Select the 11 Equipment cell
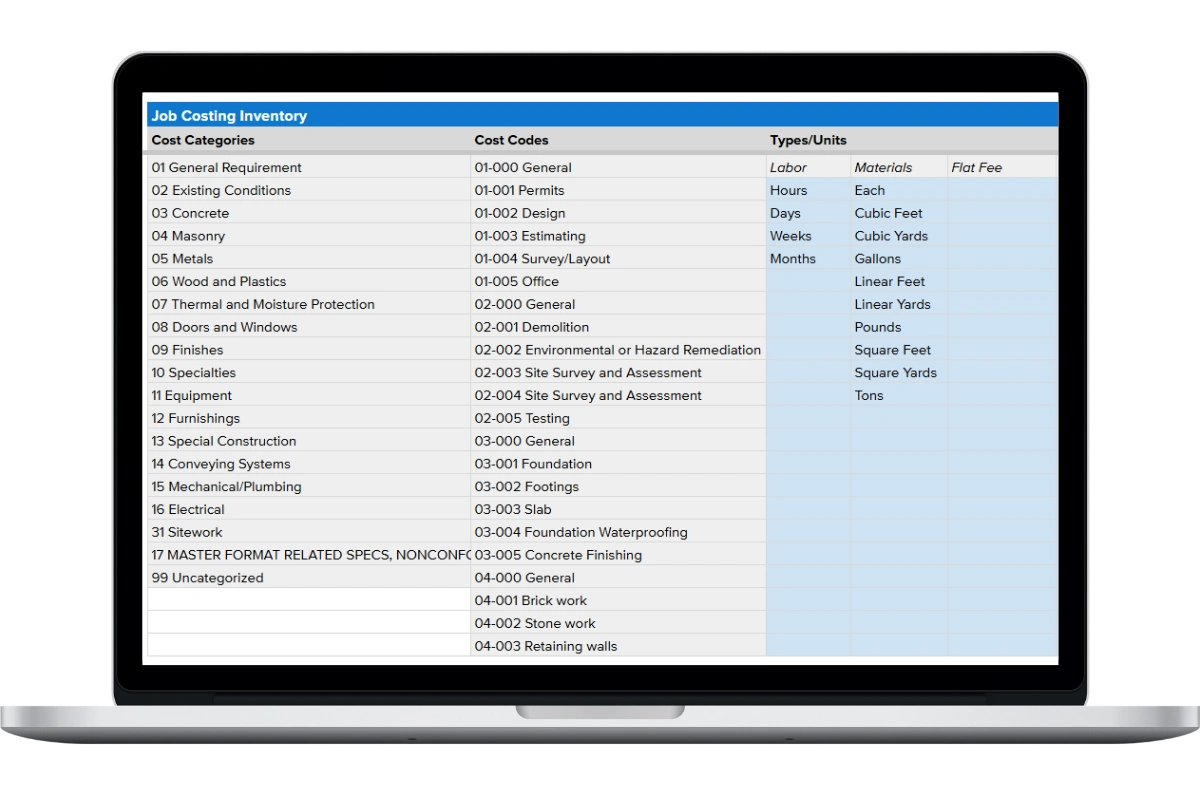Viewport: 1200px width, 794px height. 308,395
